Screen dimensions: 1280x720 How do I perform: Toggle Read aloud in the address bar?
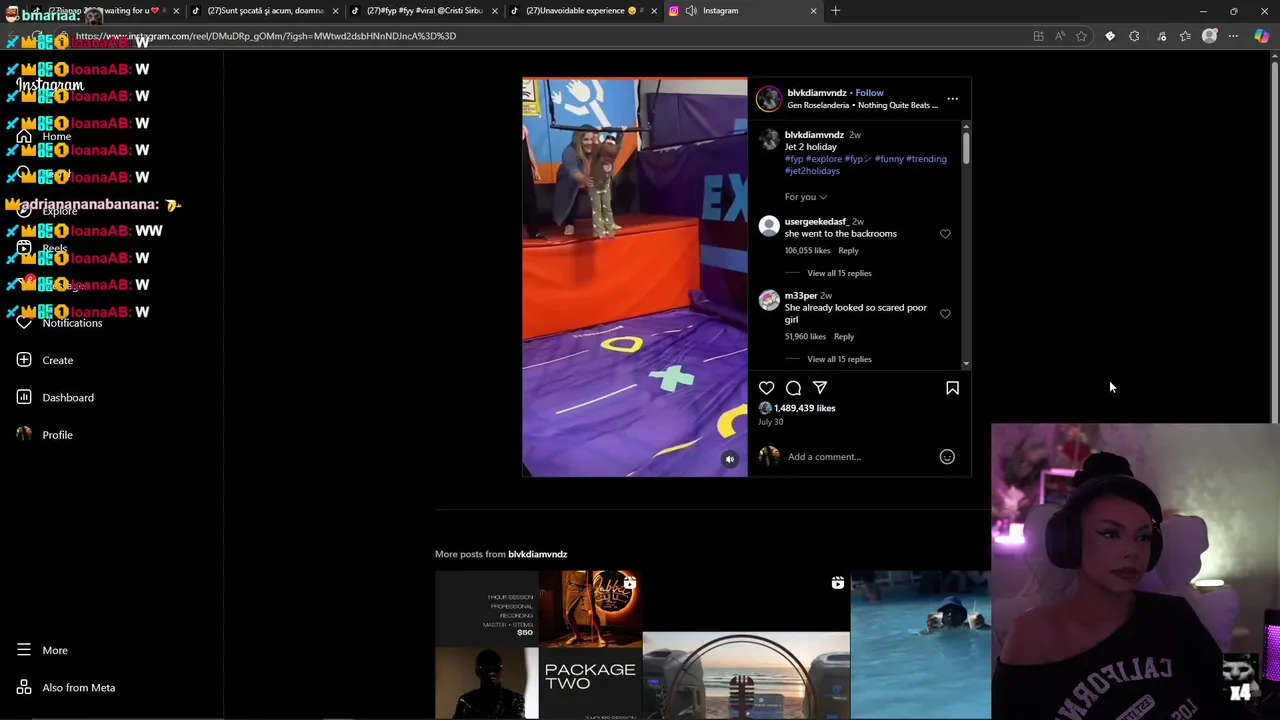click(x=1060, y=36)
